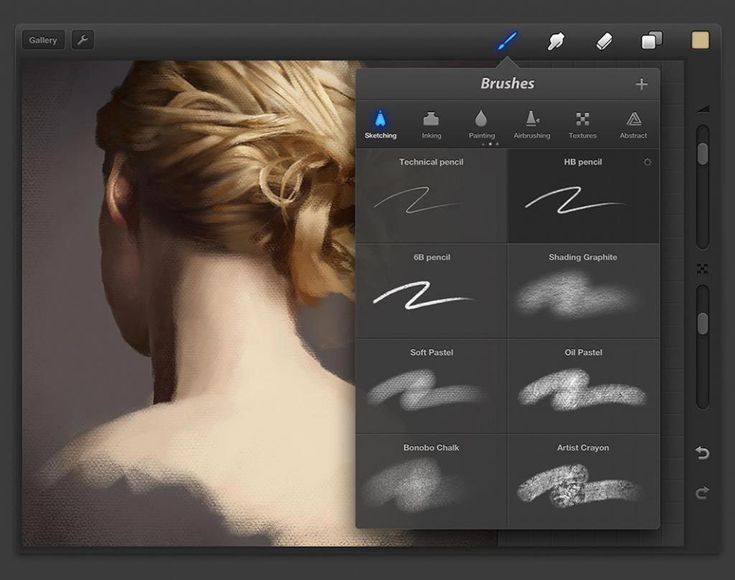Viewport: 735px width, 580px height.
Task: Click the undo arrow
Action: (x=702, y=453)
